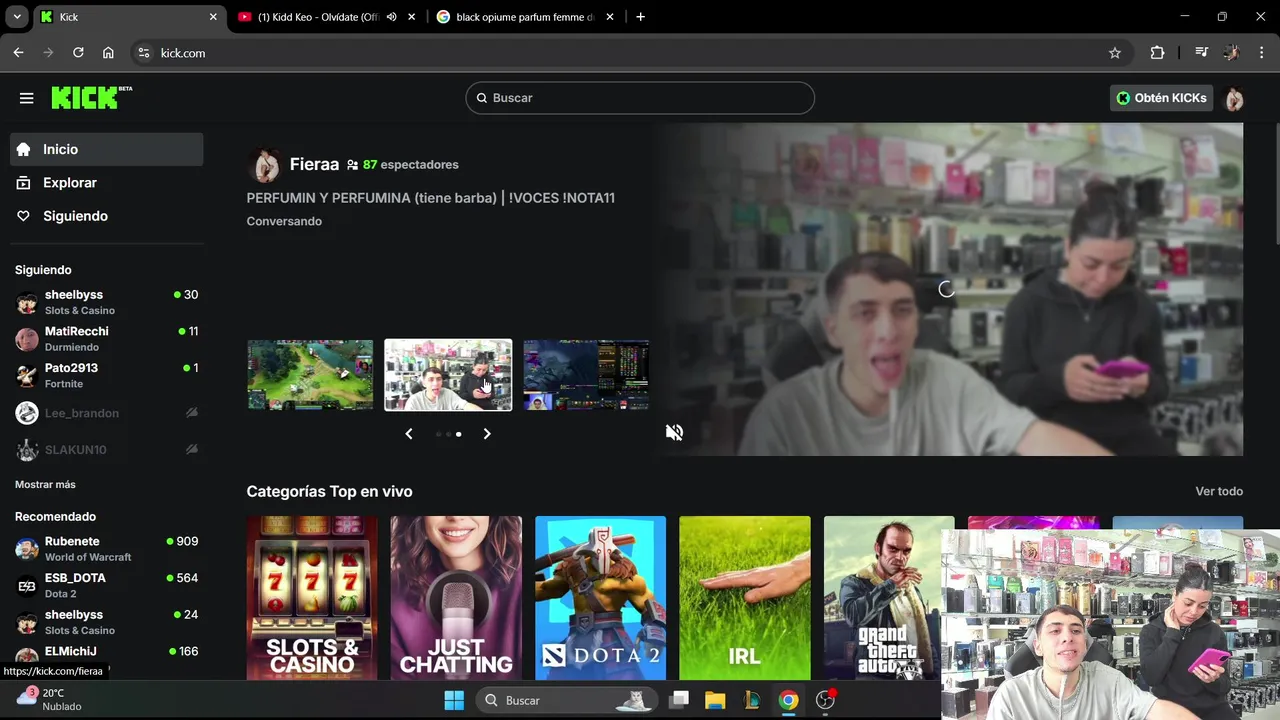1280x720 pixels.
Task: Open the browser extensions menu
Action: click(1157, 53)
